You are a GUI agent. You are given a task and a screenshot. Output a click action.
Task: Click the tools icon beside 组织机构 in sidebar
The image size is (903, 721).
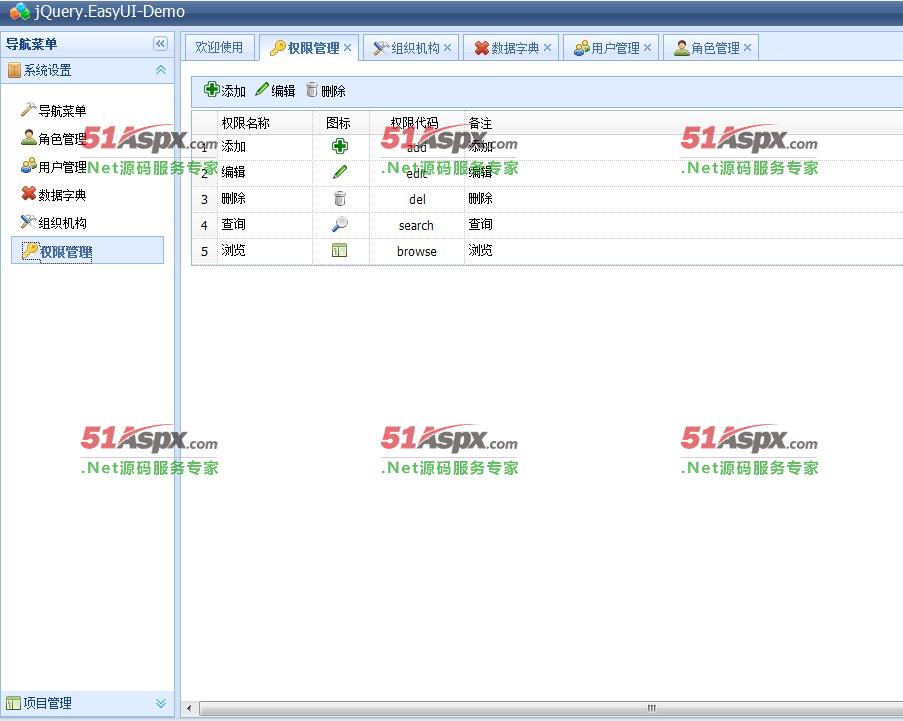[x=28, y=221]
